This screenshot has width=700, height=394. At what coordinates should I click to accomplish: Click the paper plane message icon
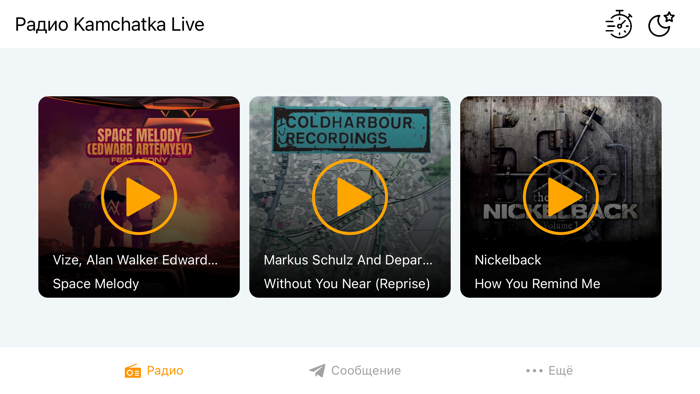click(x=317, y=370)
